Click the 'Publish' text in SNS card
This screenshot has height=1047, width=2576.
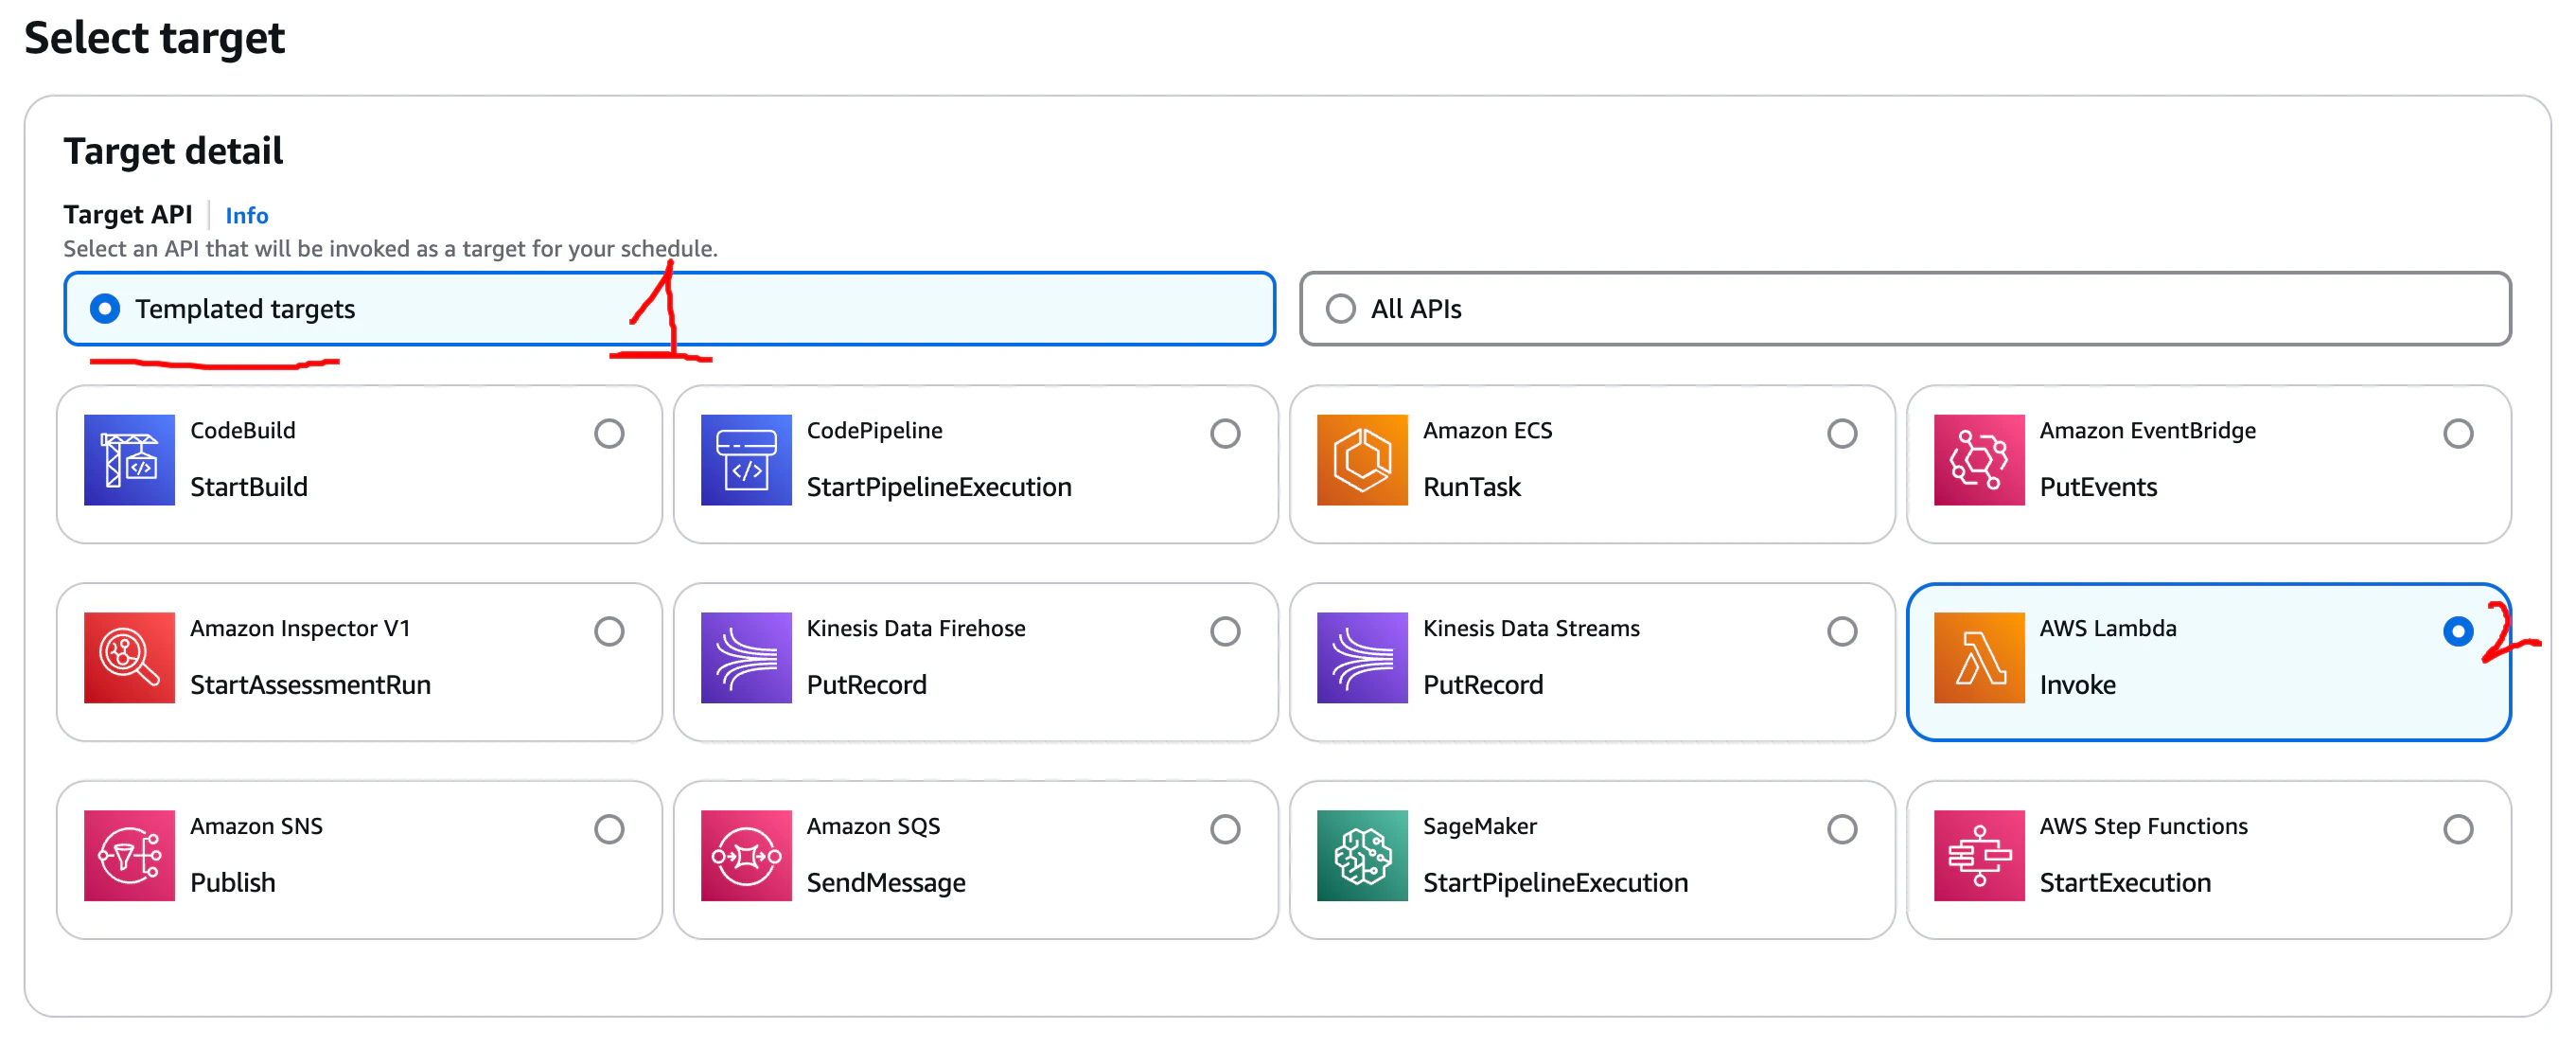233,883
